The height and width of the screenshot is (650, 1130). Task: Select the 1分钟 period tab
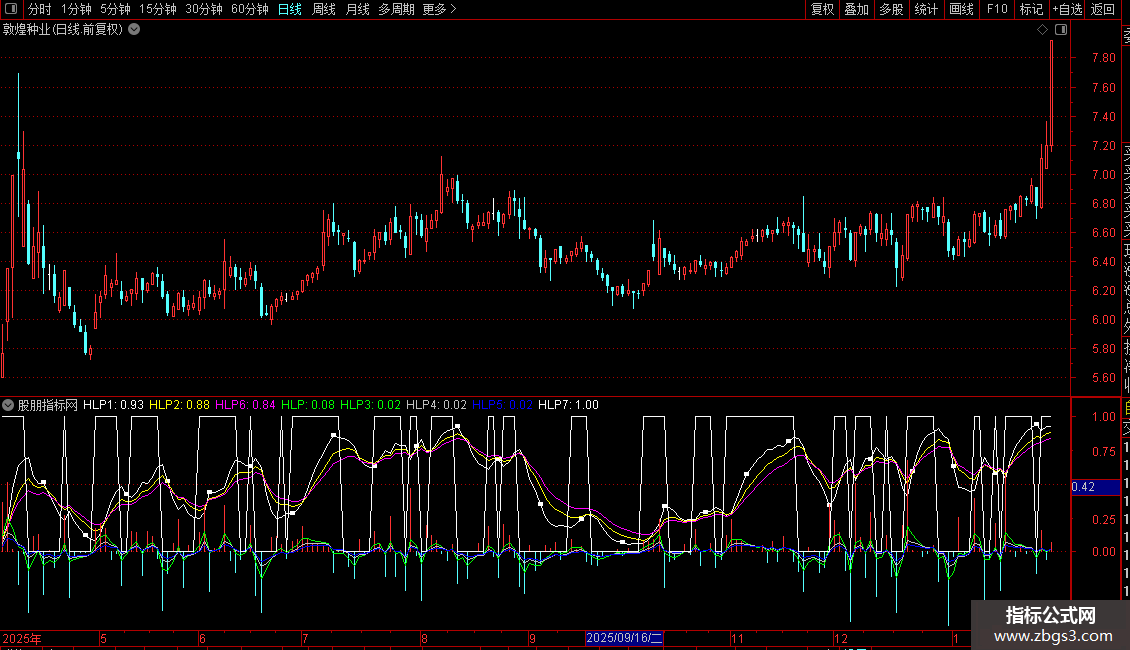tap(76, 9)
